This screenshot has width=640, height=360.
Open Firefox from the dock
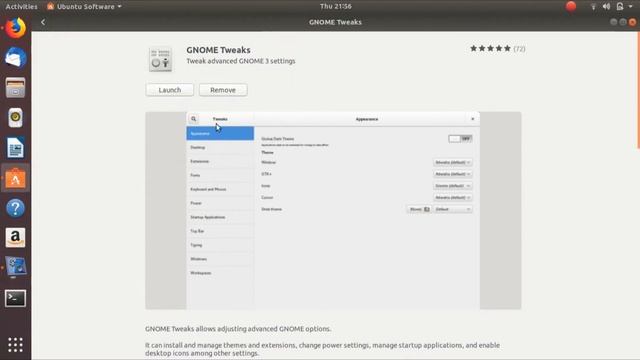coord(16,28)
